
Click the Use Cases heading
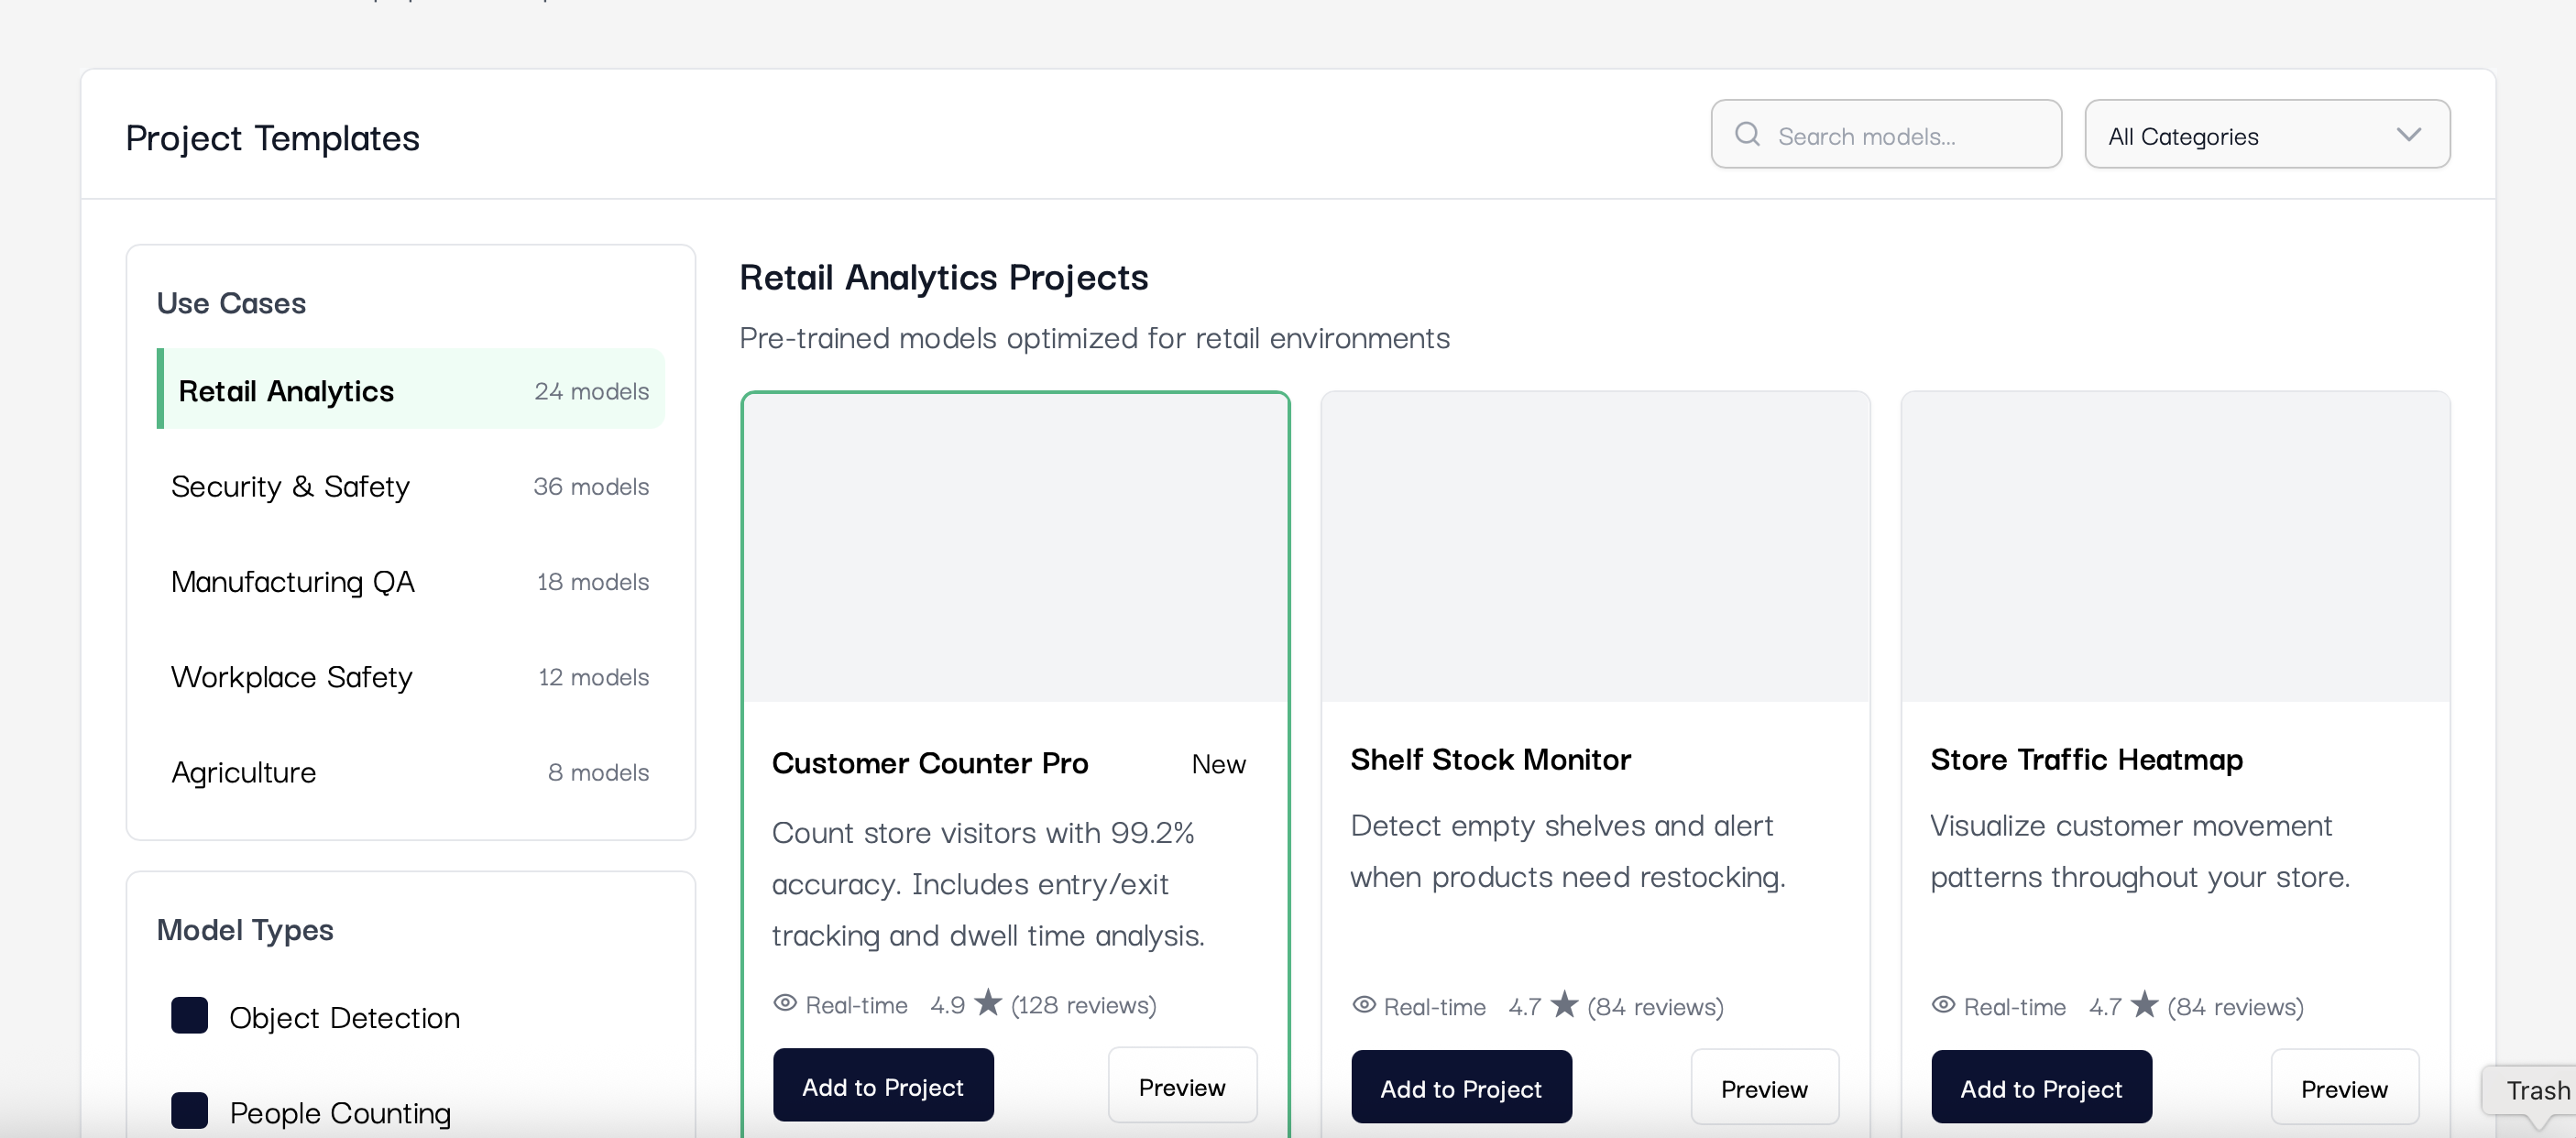pyautogui.click(x=231, y=303)
